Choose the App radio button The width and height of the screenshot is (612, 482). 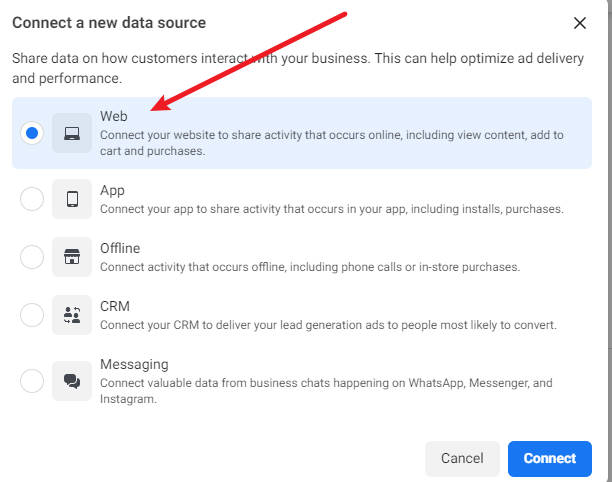point(32,199)
